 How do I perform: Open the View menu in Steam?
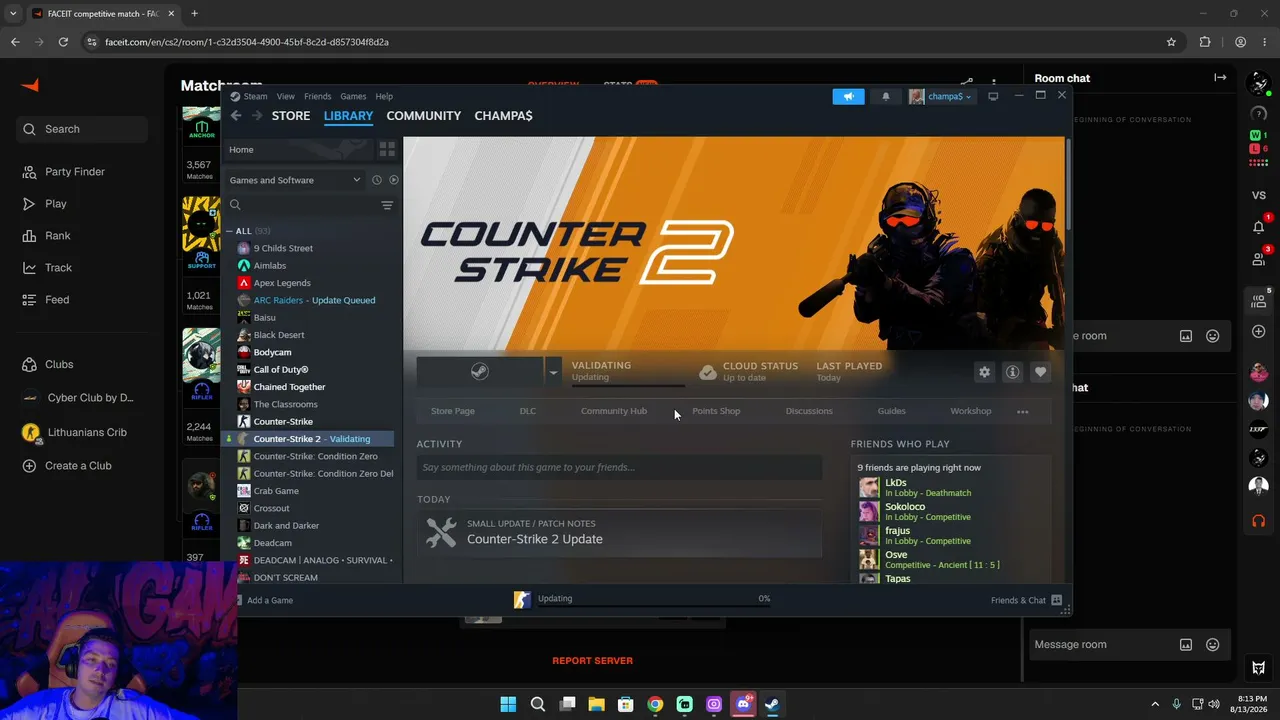coord(286,96)
